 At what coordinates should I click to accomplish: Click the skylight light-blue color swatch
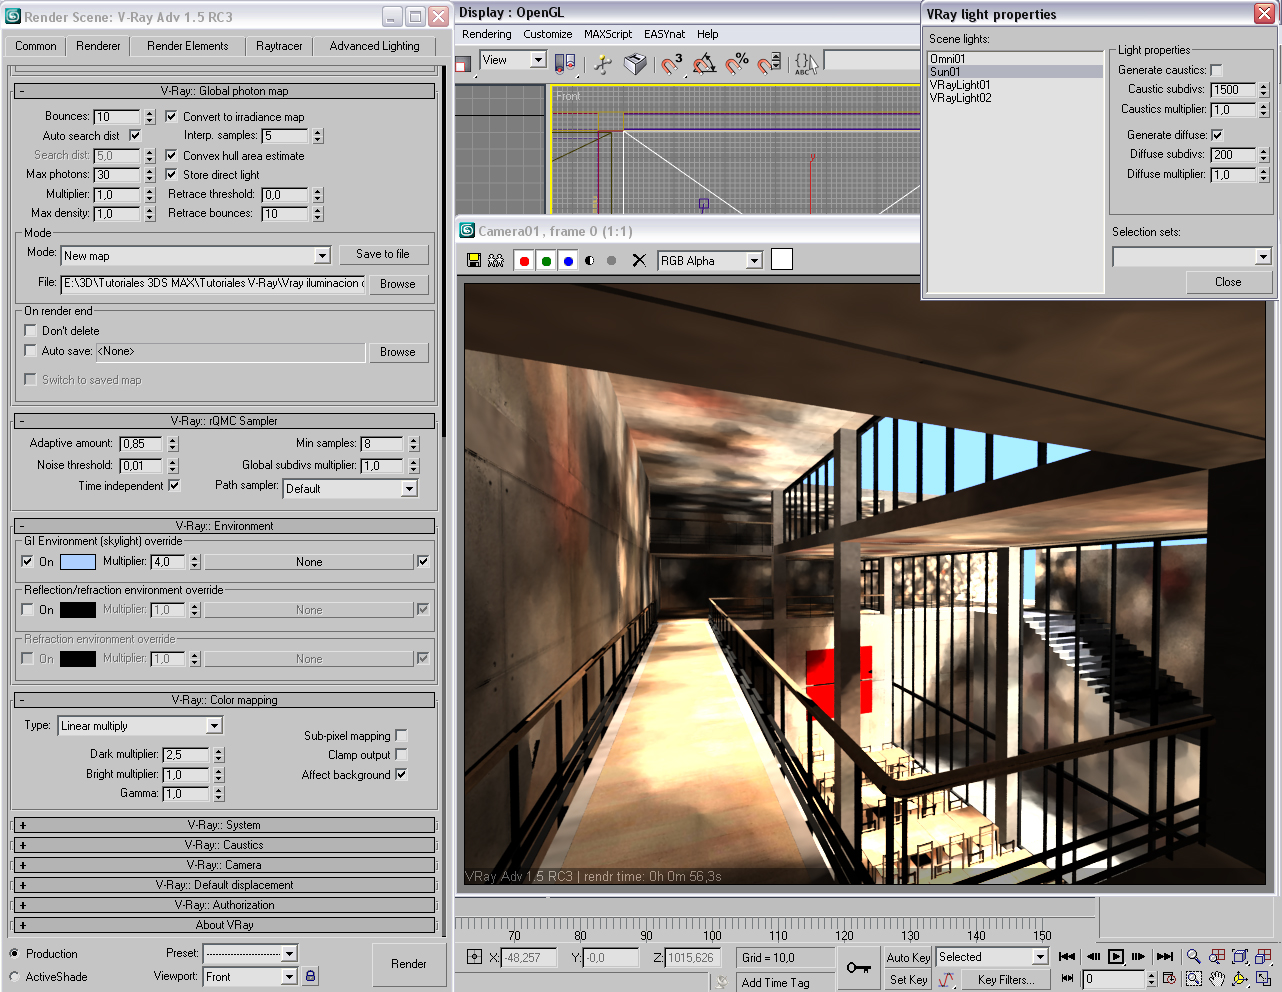coord(78,562)
